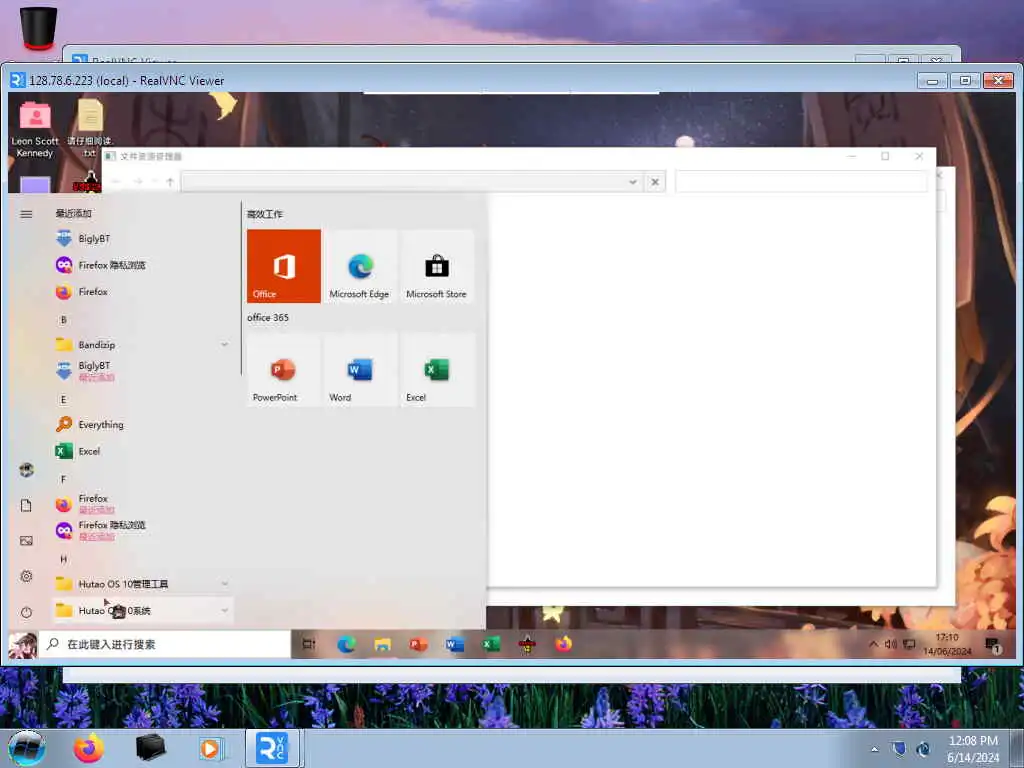Screen dimensions: 1024x768
Task: Click the Explorer search box
Action: (801, 182)
